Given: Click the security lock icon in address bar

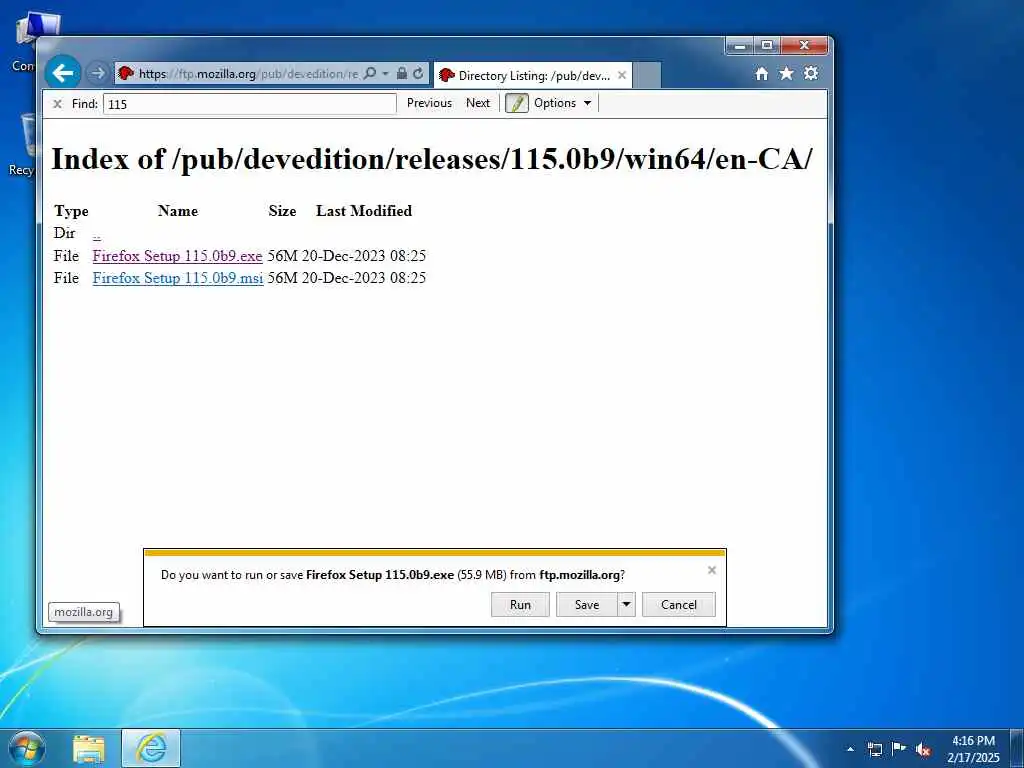Looking at the screenshot, I should click(x=402, y=73).
